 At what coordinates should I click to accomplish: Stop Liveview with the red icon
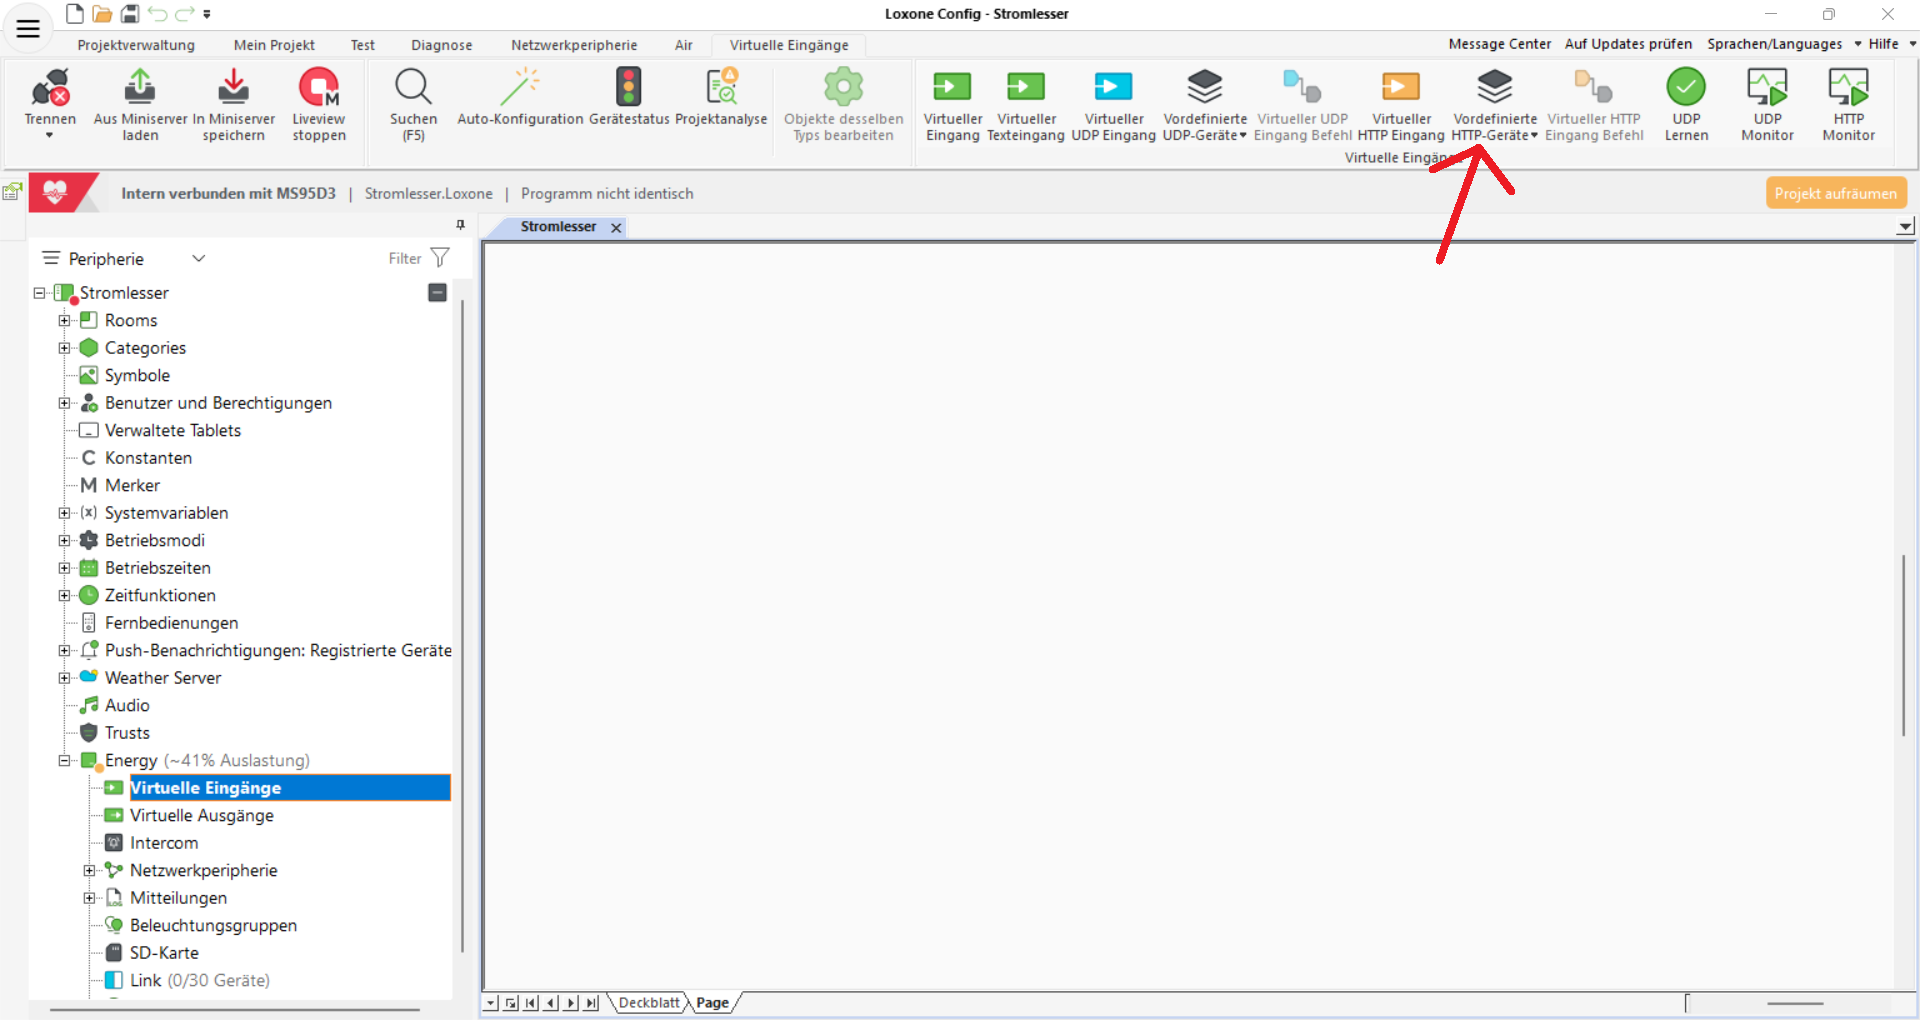pos(319,89)
